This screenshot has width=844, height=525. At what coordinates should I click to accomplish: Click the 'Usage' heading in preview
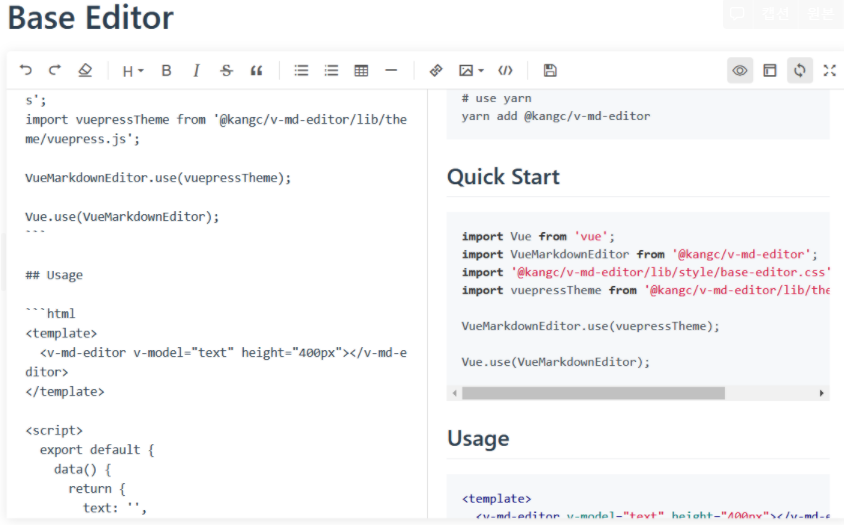point(478,439)
